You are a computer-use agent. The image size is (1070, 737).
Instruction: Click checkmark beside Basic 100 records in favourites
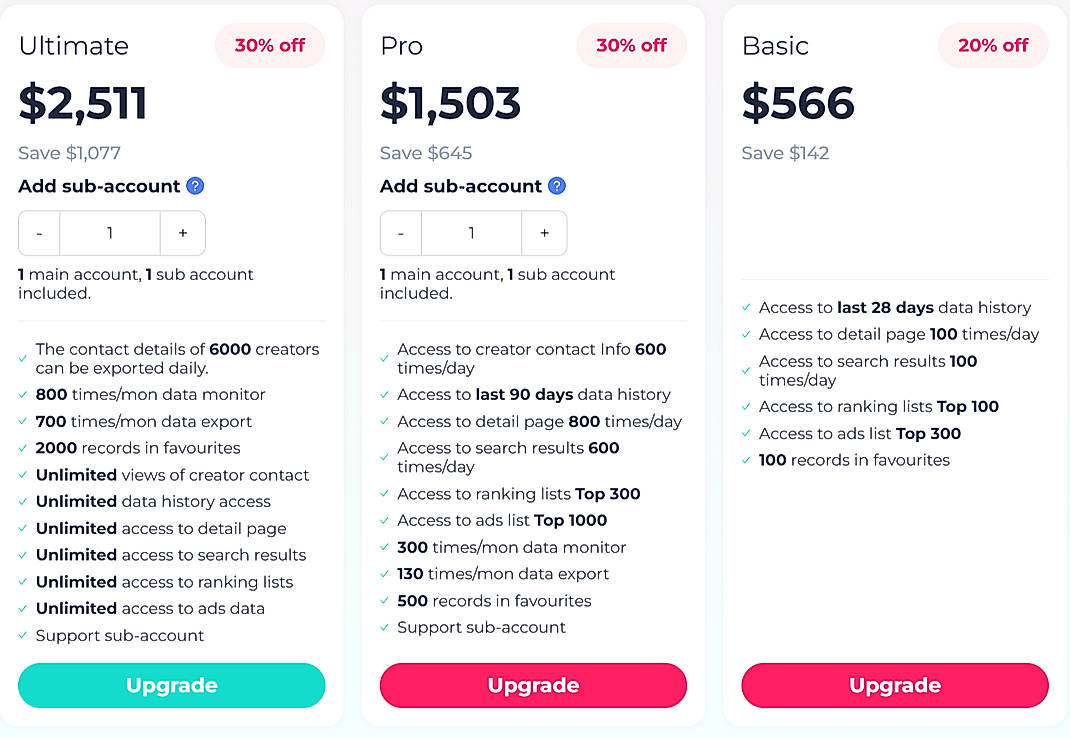click(747, 461)
